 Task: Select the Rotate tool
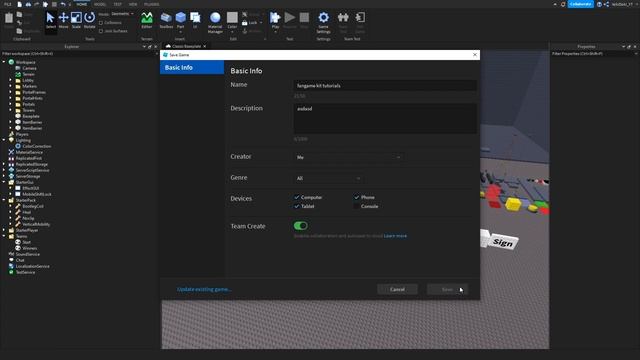(x=89, y=20)
